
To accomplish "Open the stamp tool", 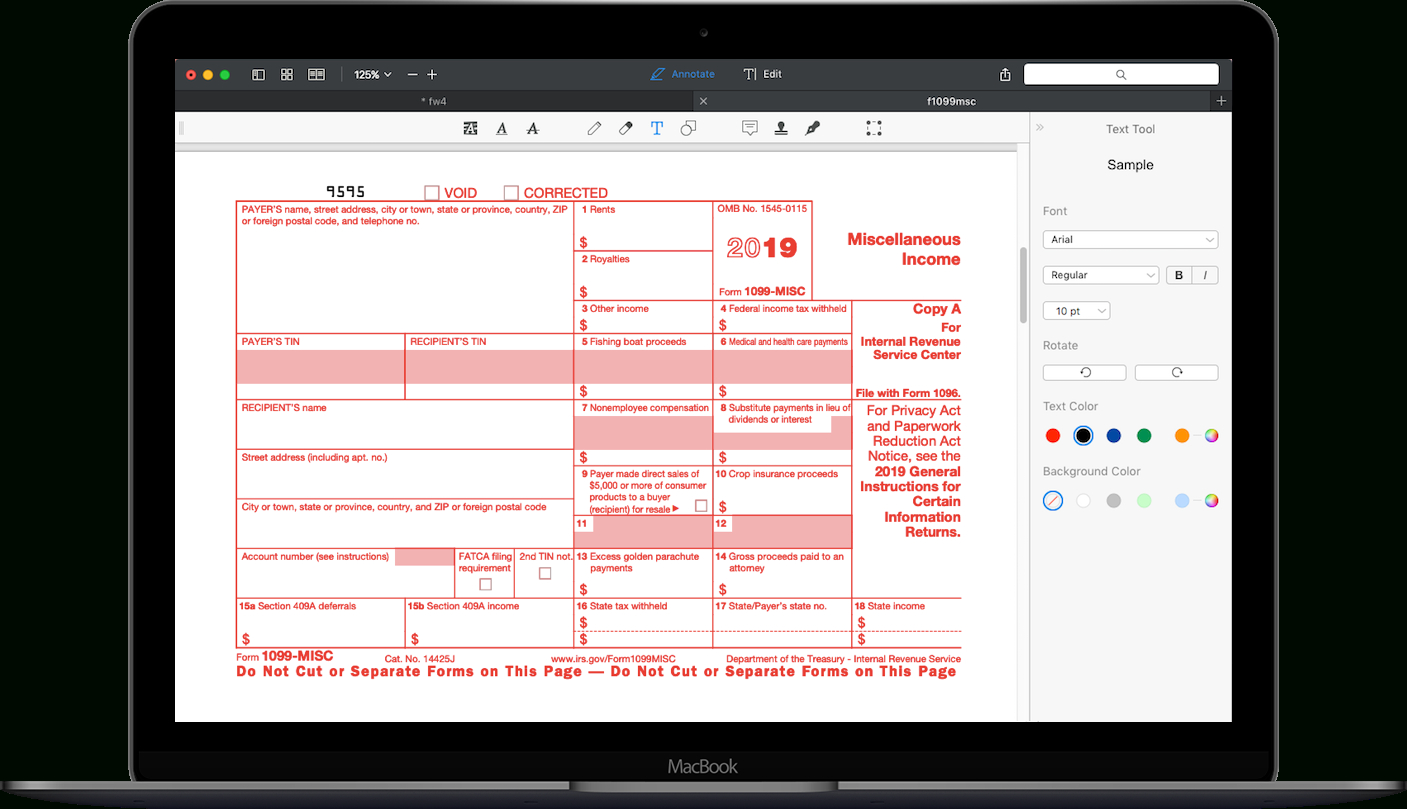I will 781,128.
